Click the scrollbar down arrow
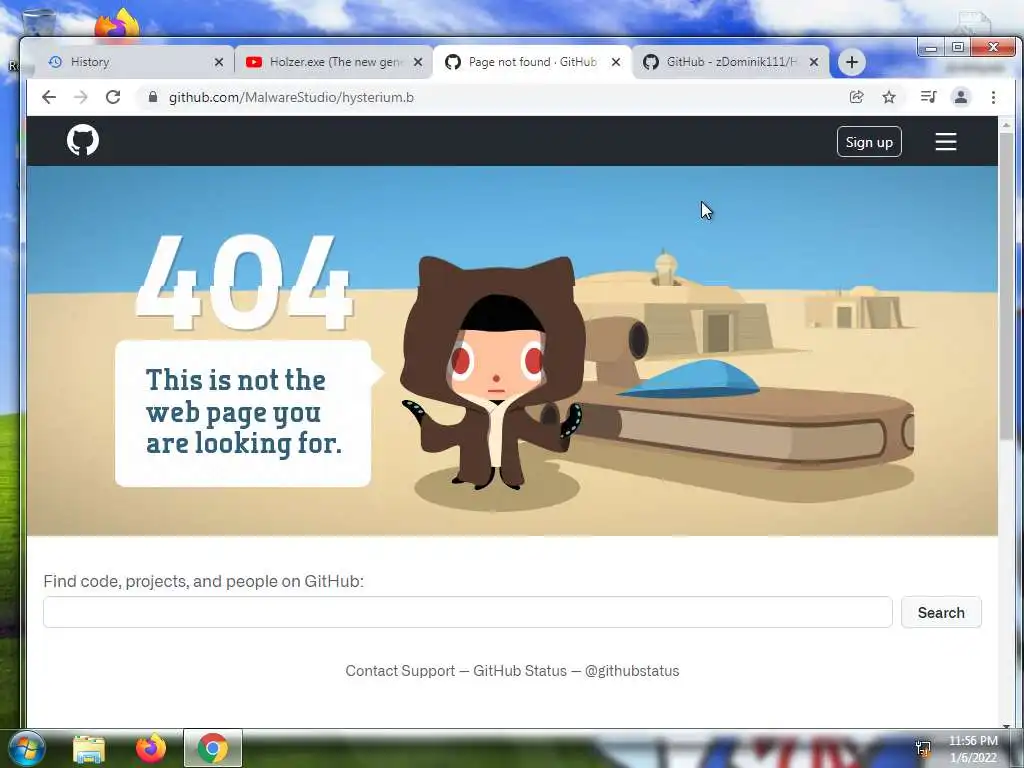The width and height of the screenshot is (1024, 768). [x=1006, y=725]
